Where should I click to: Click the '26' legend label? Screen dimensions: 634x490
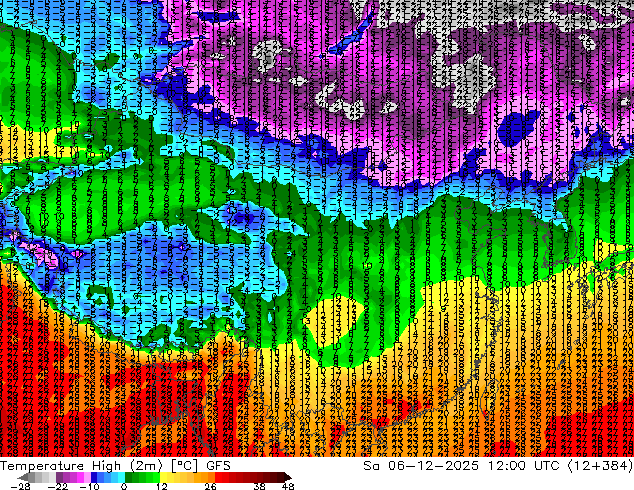point(210,486)
